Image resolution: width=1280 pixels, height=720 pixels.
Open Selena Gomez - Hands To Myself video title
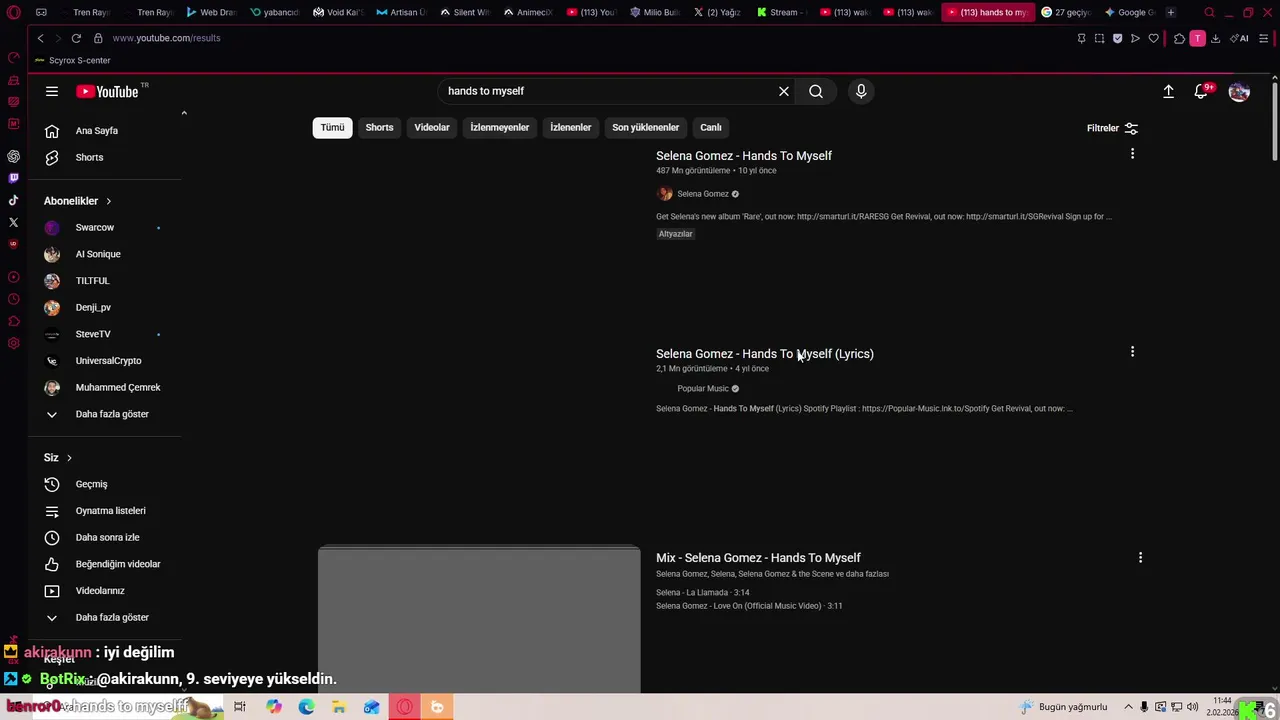click(744, 156)
